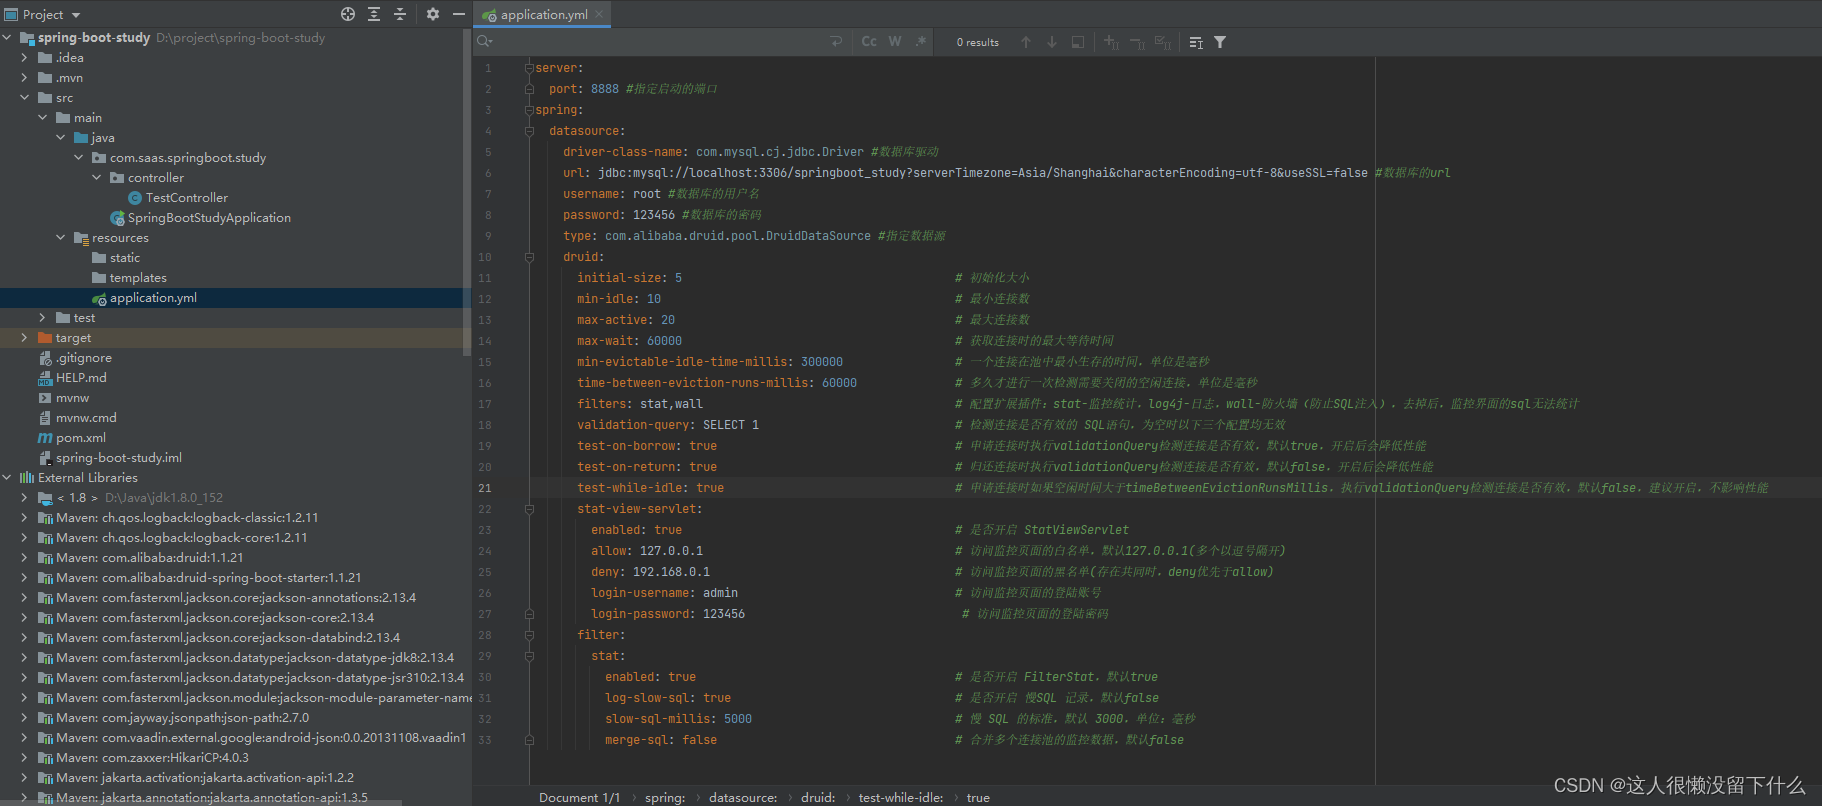Click the datasource: breadcrumb
Image resolution: width=1822 pixels, height=806 pixels.
click(743, 797)
